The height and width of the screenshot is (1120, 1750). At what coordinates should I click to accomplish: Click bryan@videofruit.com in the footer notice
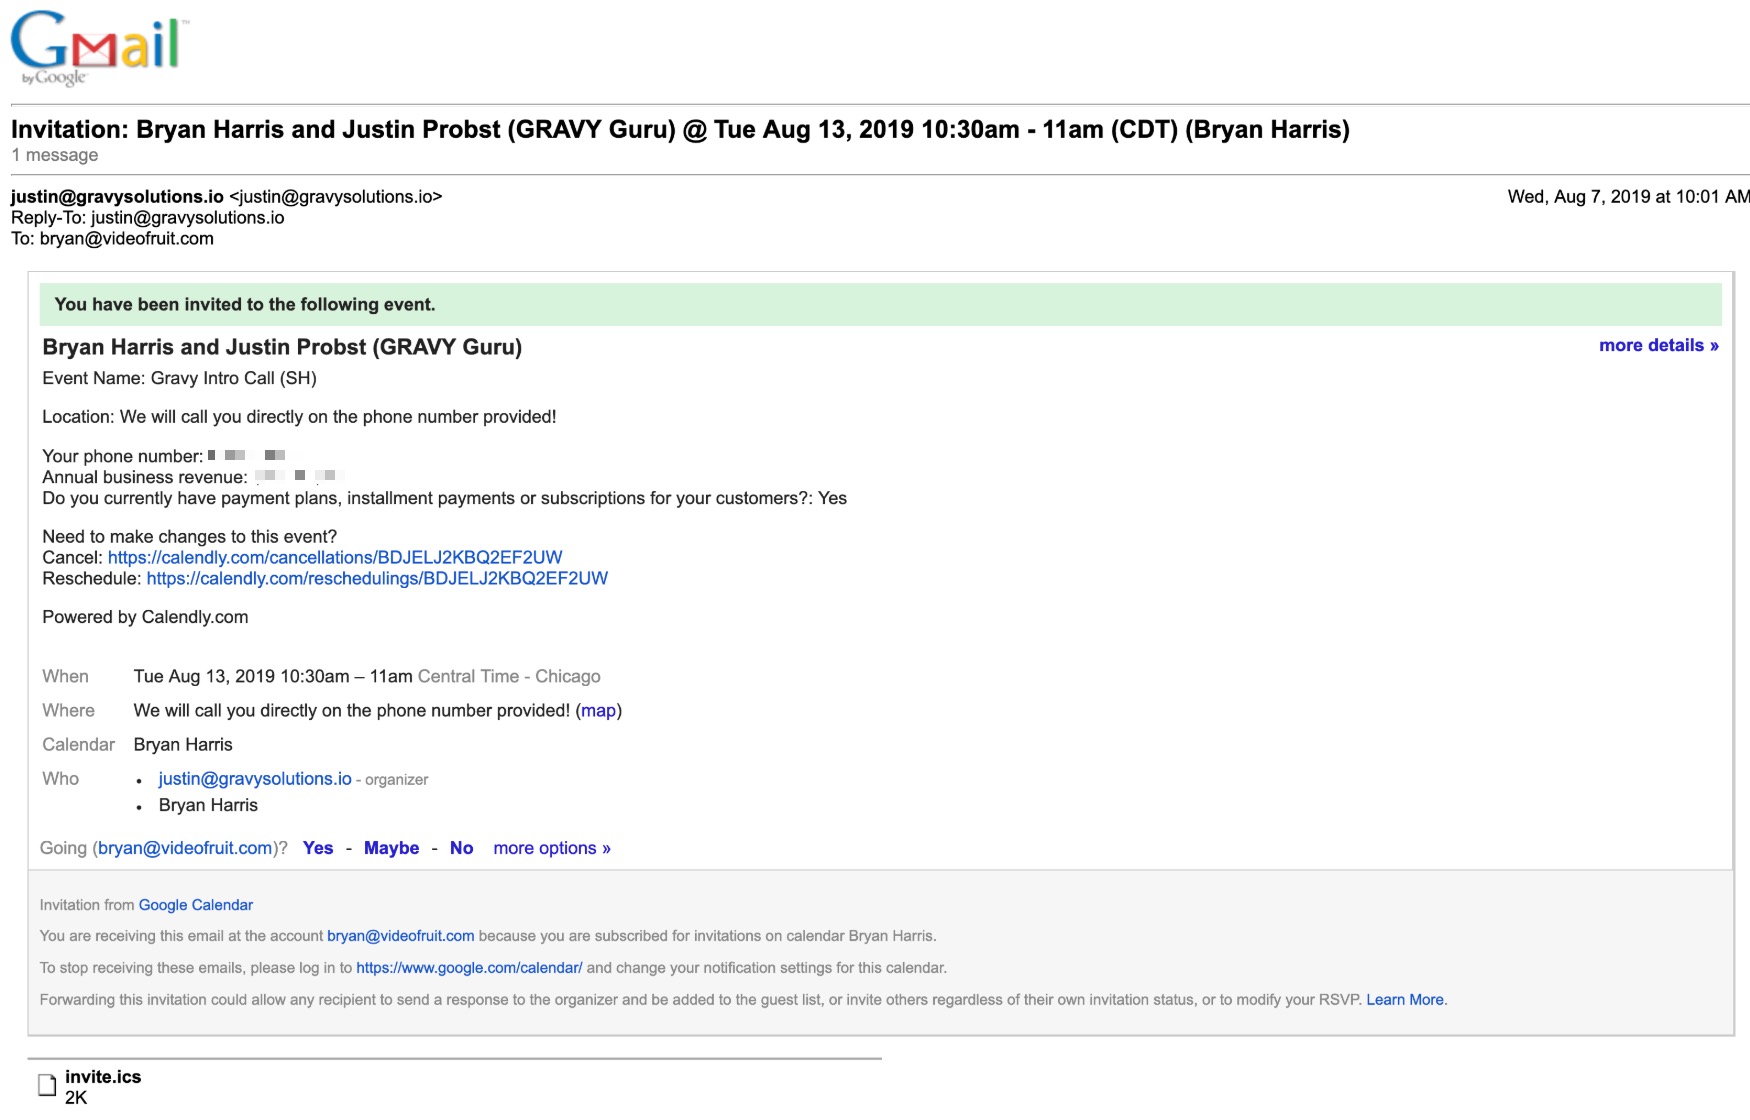400,936
